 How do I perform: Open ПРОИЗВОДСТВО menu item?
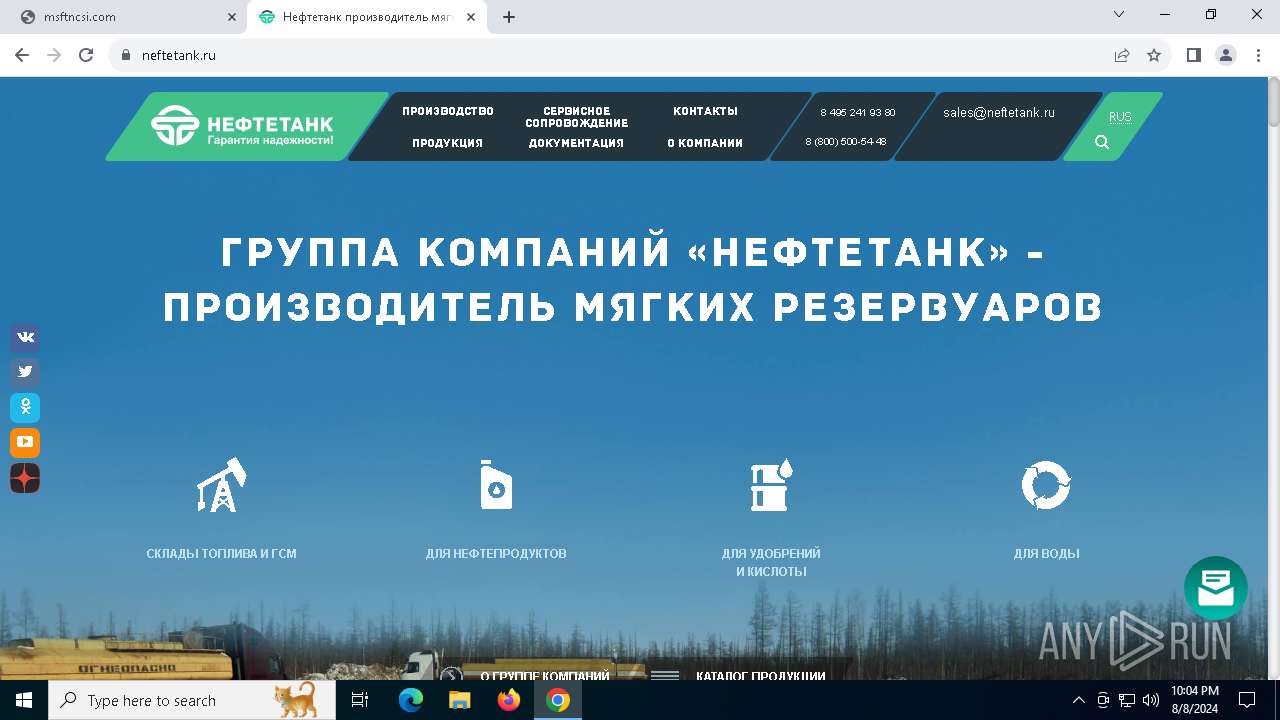pyautogui.click(x=448, y=111)
